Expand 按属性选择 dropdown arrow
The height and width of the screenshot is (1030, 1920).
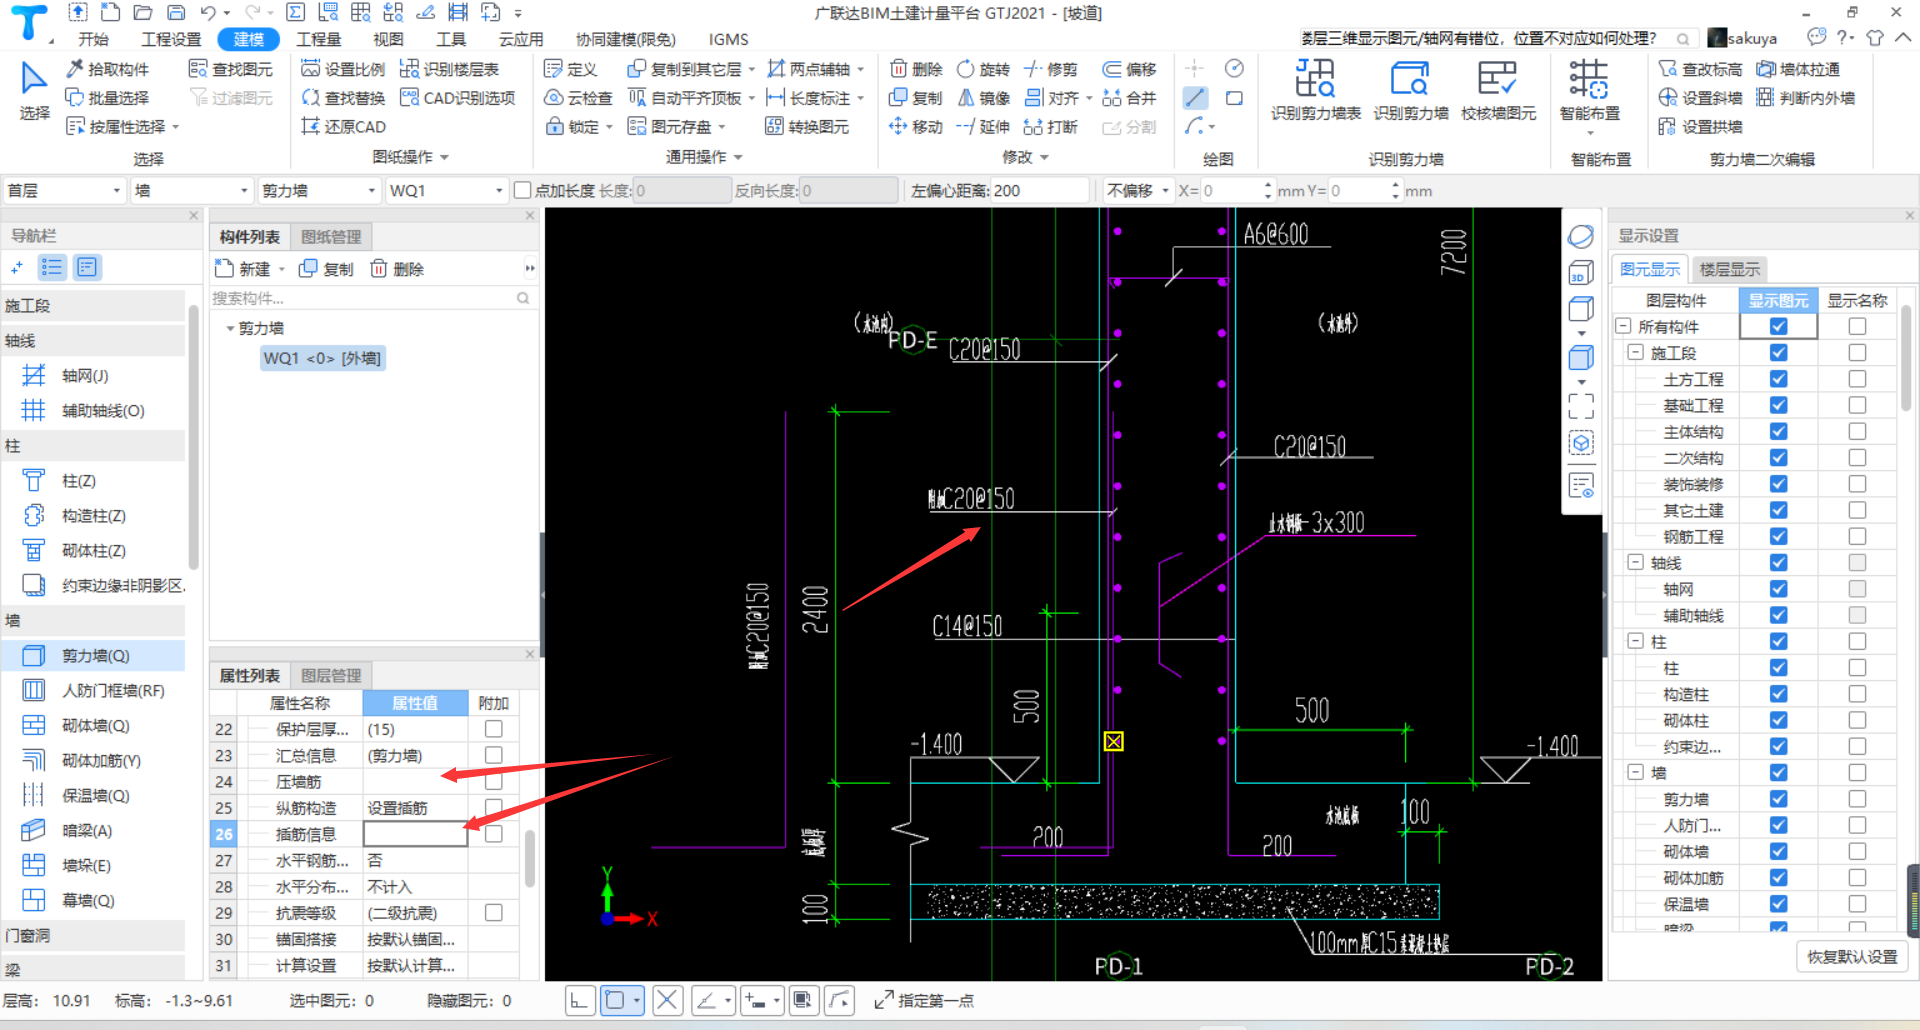coord(176,127)
